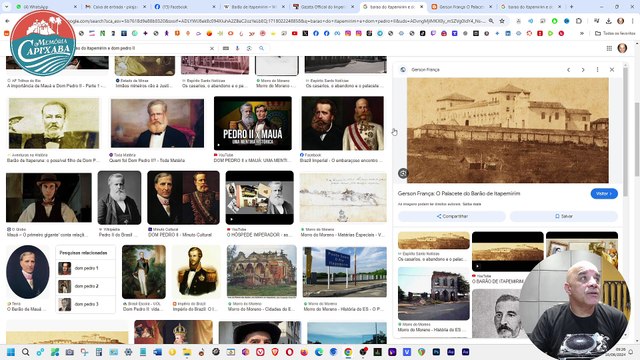Viewport: 640px width, 360px height.
Task: Select related search dom pedro 2
Action: [85, 286]
